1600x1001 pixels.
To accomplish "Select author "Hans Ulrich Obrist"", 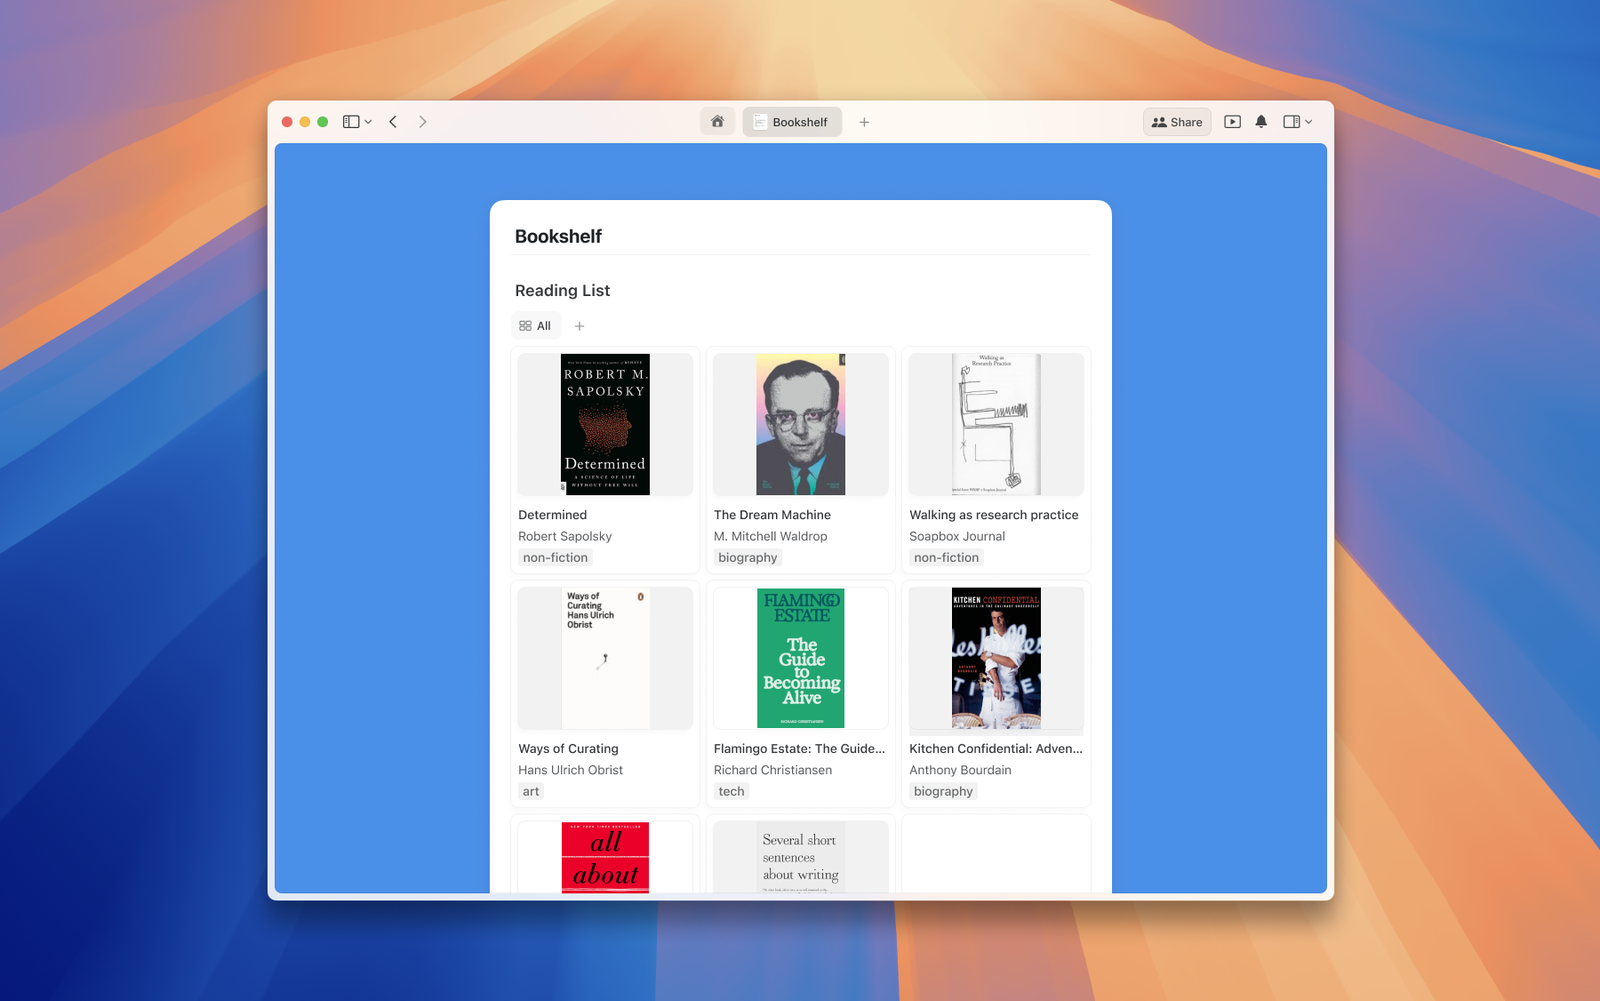I will 570,771.
